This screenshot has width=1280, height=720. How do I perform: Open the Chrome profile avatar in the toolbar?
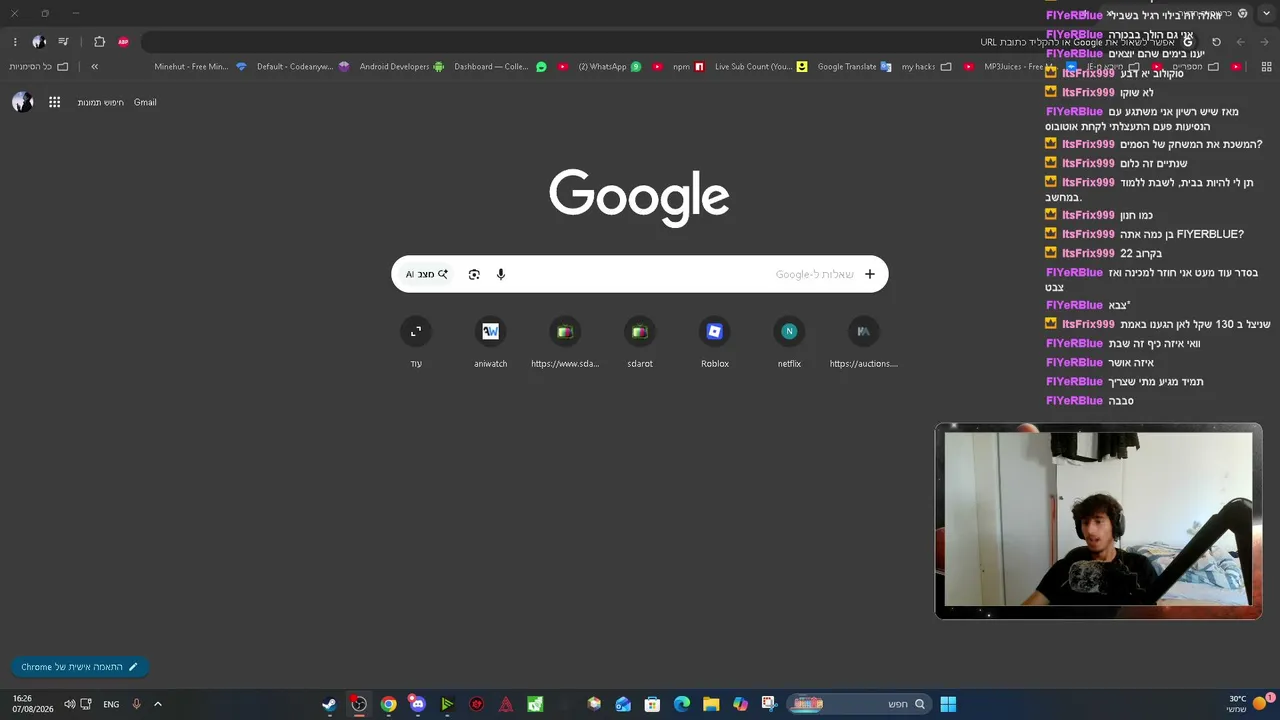click(39, 42)
